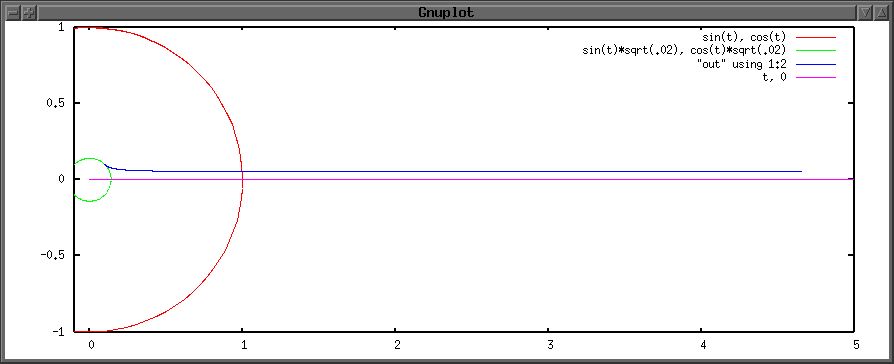The height and width of the screenshot is (364, 894).
Task: Select the t, 0 legend label
Action: click(x=774, y=77)
